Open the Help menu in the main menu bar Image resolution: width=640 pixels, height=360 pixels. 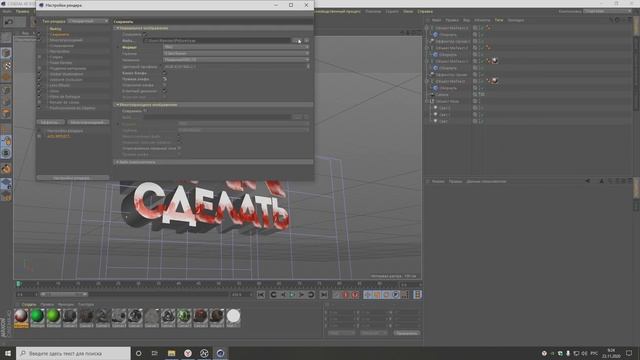(425, 11)
